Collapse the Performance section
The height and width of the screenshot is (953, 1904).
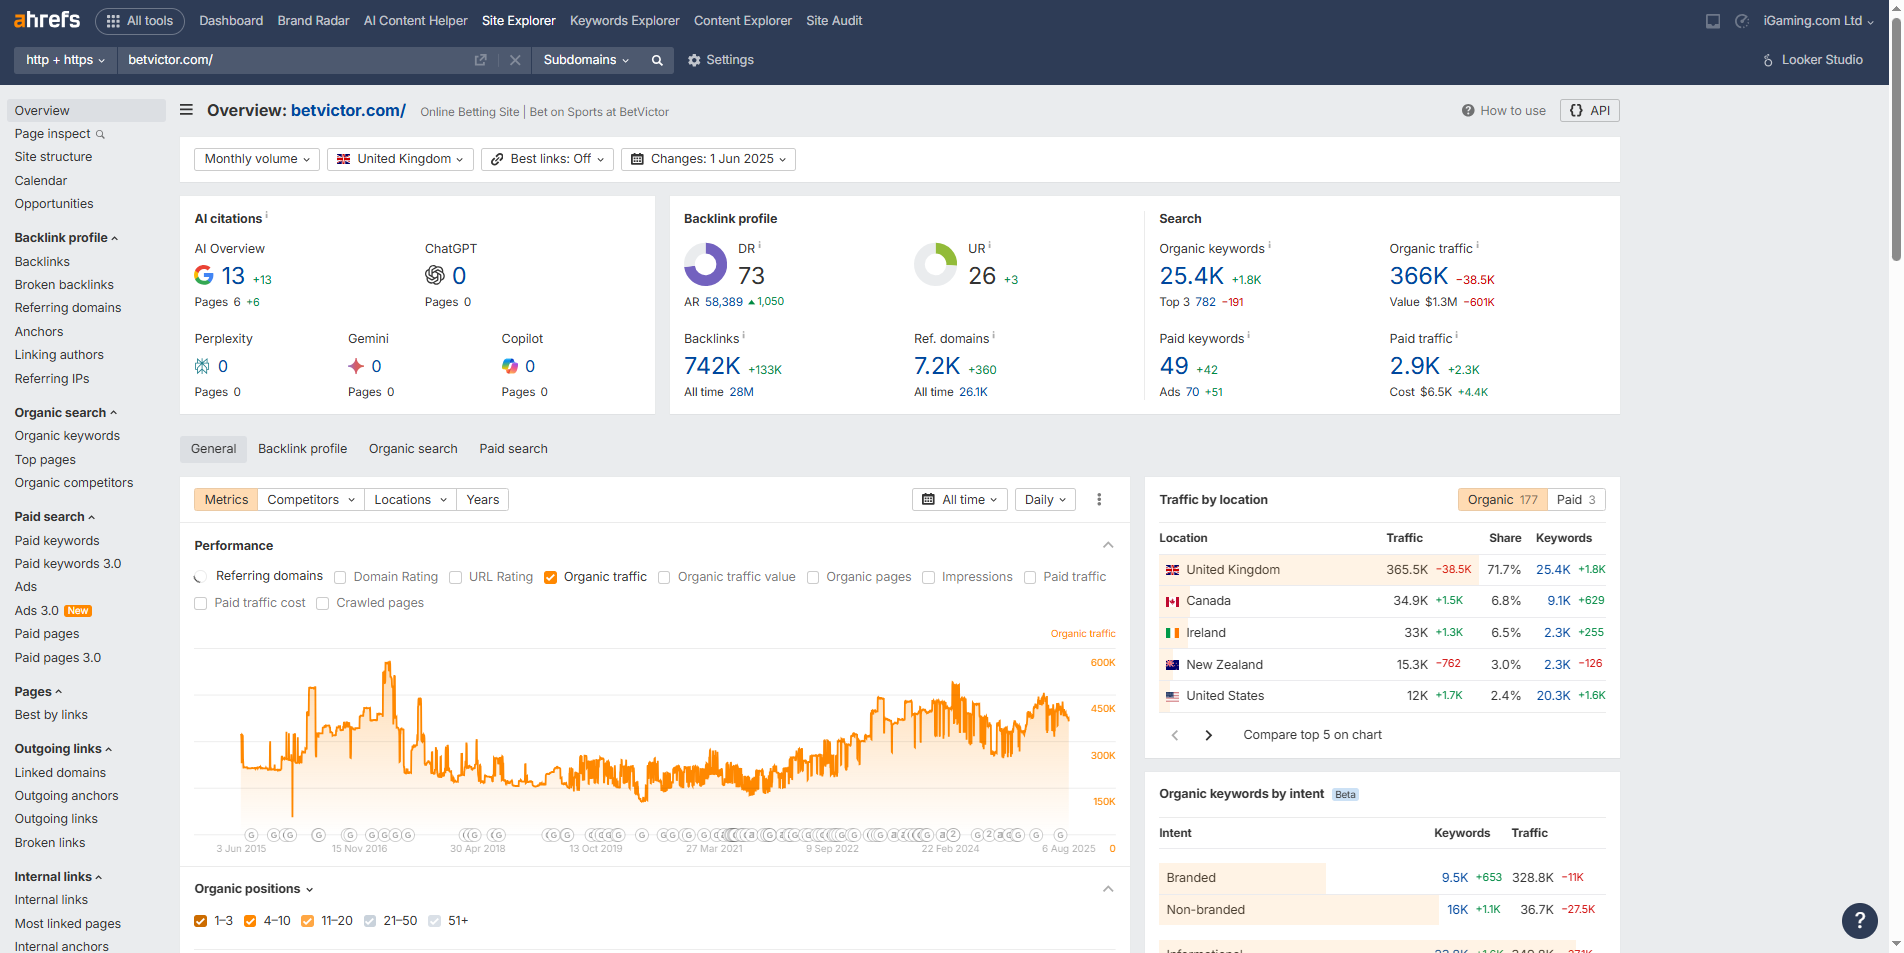(1108, 545)
